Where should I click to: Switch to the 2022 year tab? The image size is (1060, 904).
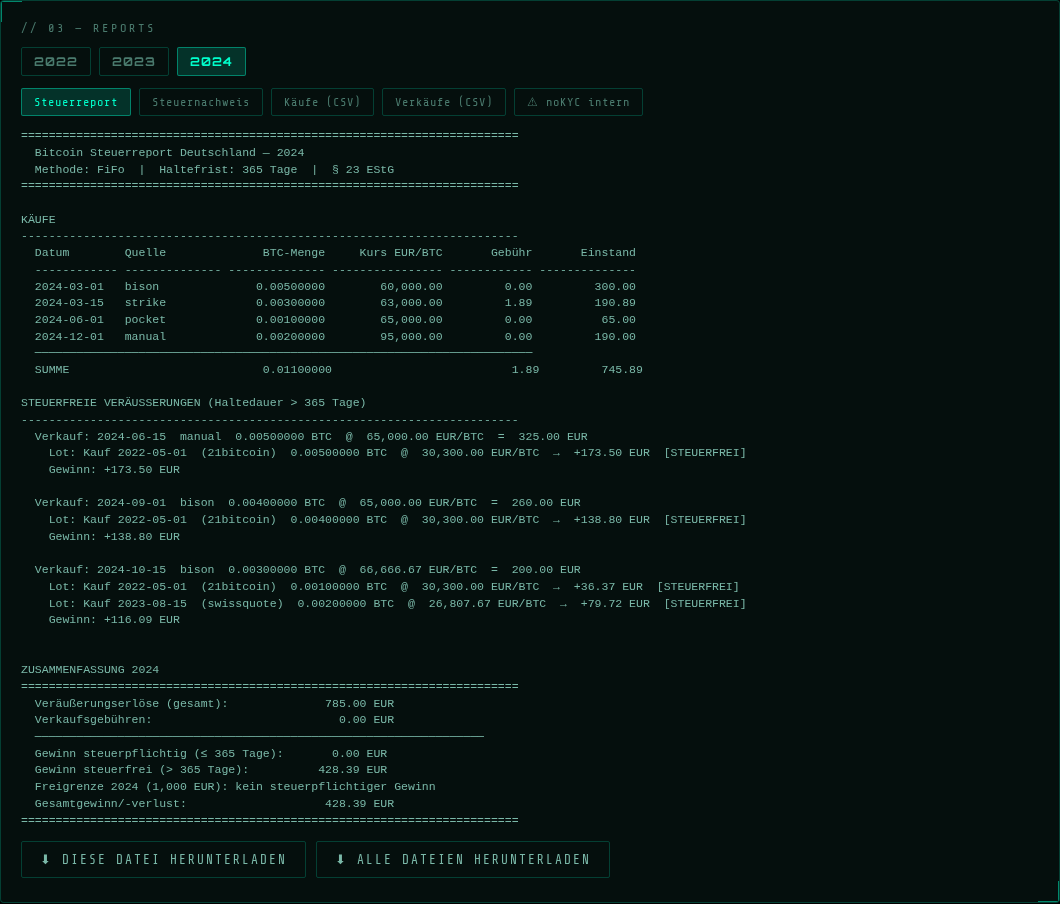[x=55, y=62]
